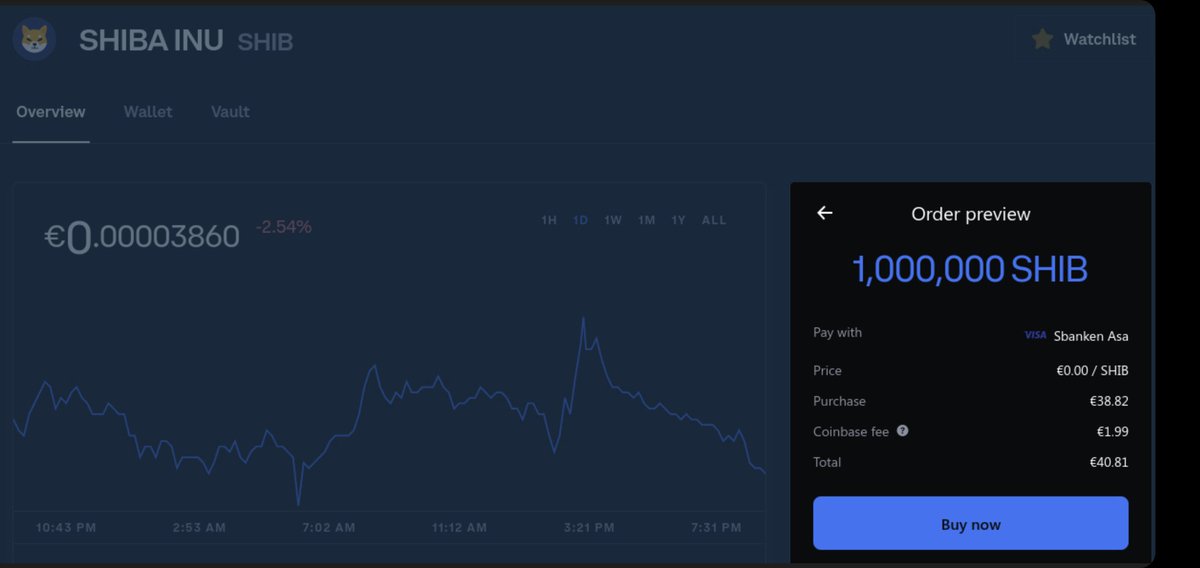Viewport: 1200px width, 568px height.
Task: Click the VISA card logo
Action: coord(1035,335)
